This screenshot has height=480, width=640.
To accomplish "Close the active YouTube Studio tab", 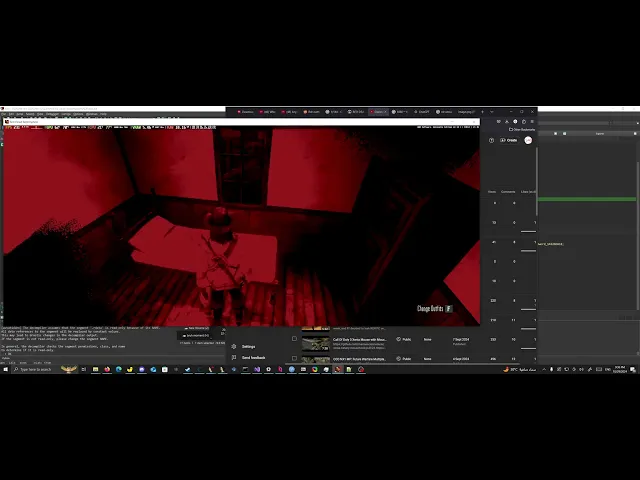I will pyautogui.click(x=385, y=111).
